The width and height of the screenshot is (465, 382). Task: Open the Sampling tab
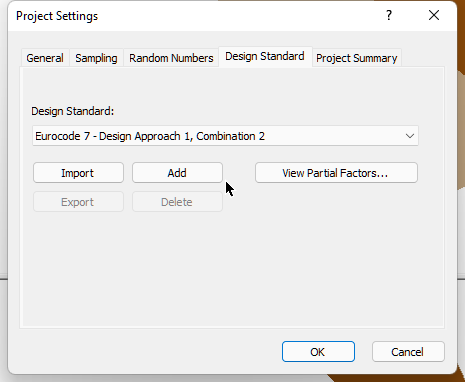click(96, 58)
